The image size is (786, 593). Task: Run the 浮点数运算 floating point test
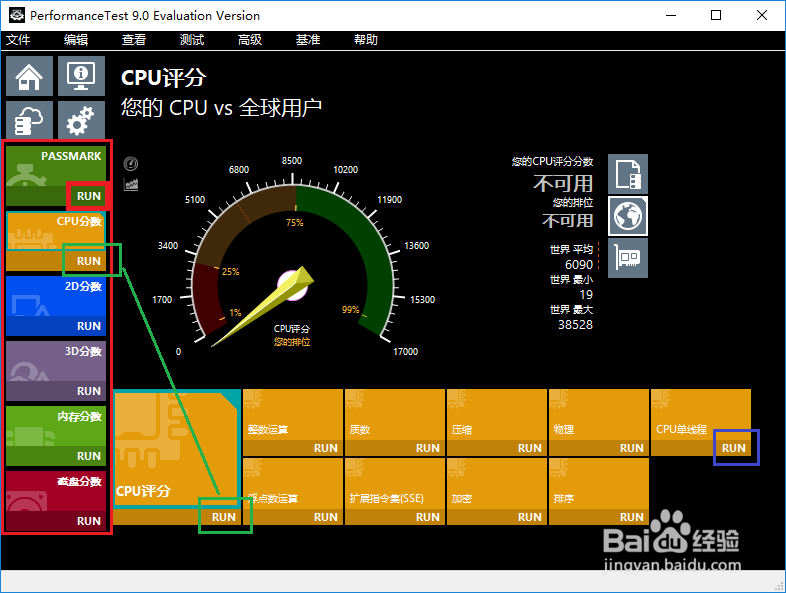pyautogui.click(x=326, y=517)
